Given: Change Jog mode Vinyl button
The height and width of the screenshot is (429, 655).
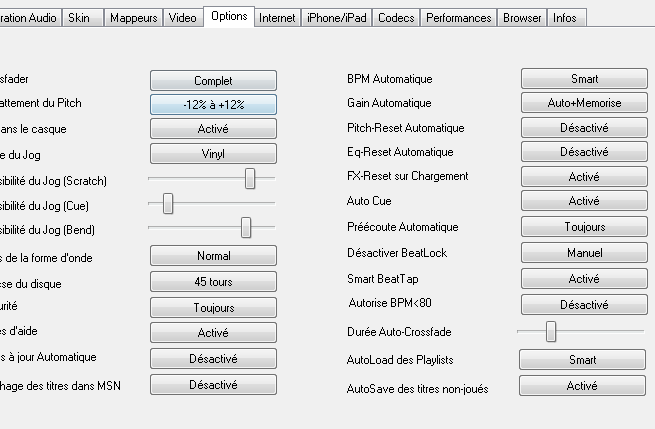Looking at the screenshot, I should click(213, 153).
